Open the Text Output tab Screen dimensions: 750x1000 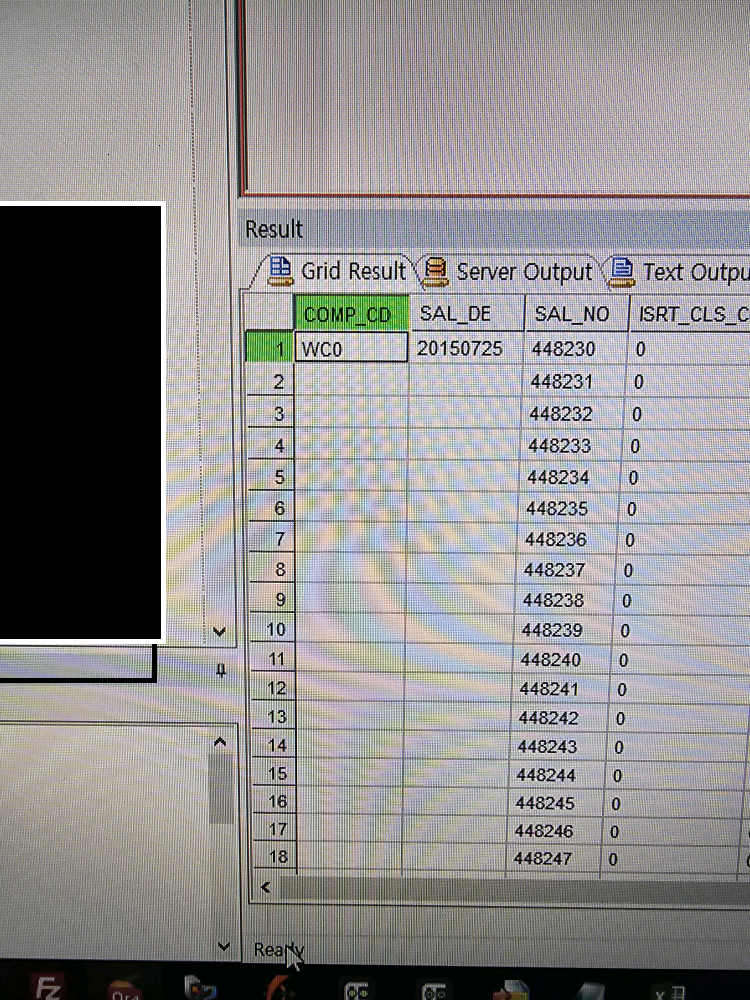pos(680,272)
